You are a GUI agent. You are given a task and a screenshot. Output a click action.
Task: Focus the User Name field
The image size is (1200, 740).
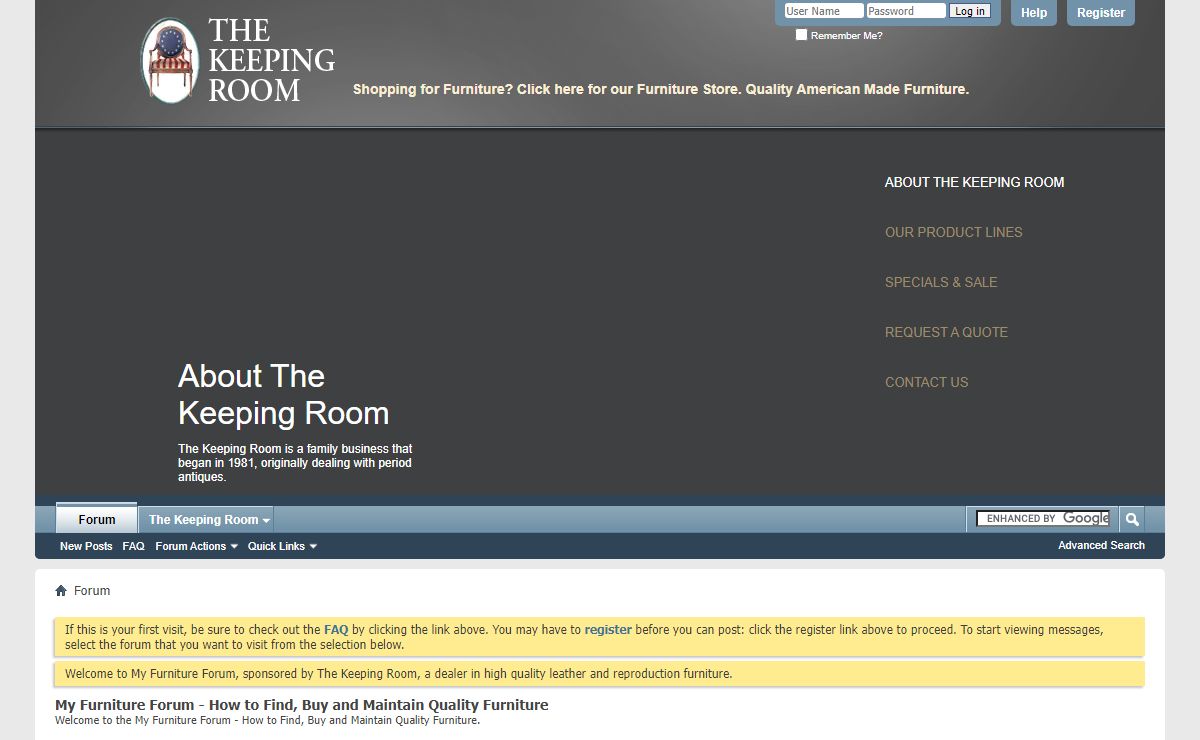823,11
